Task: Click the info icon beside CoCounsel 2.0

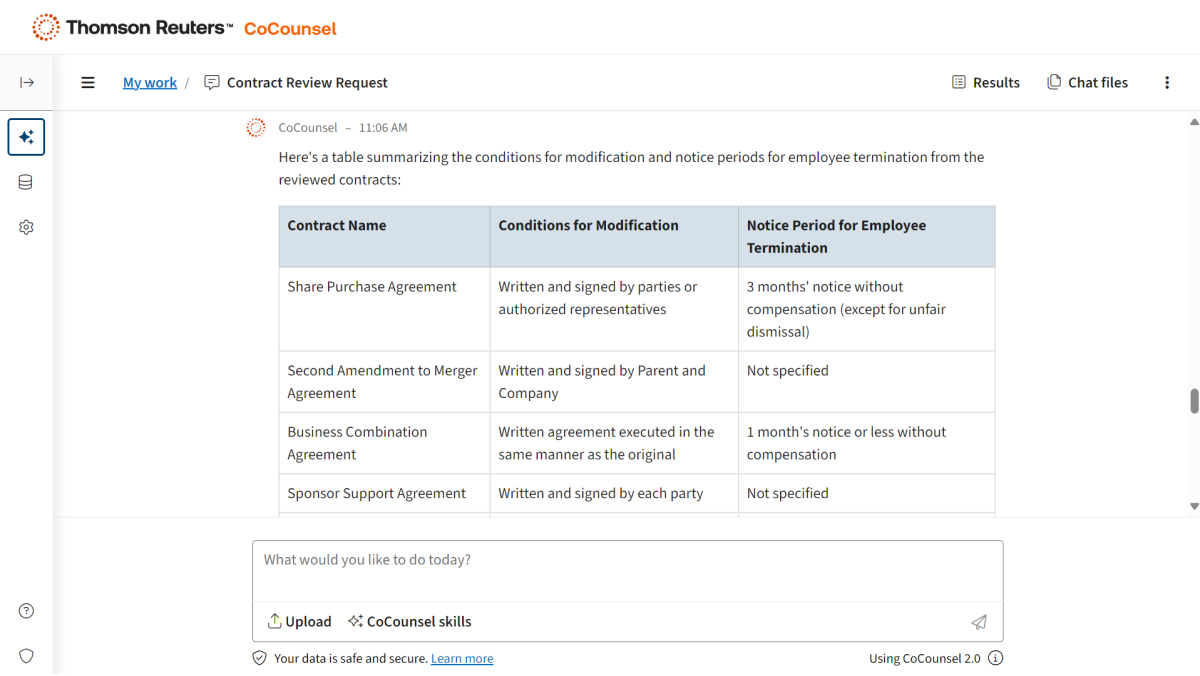Action: [x=995, y=658]
